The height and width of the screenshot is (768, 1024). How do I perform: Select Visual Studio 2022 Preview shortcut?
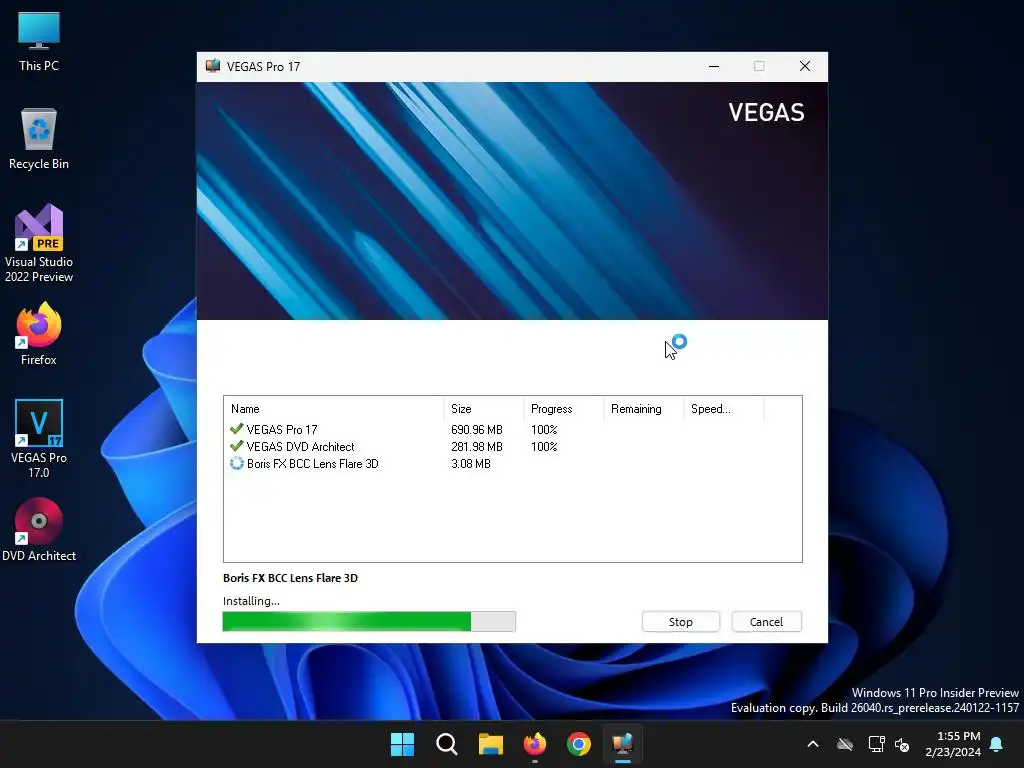tap(39, 244)
